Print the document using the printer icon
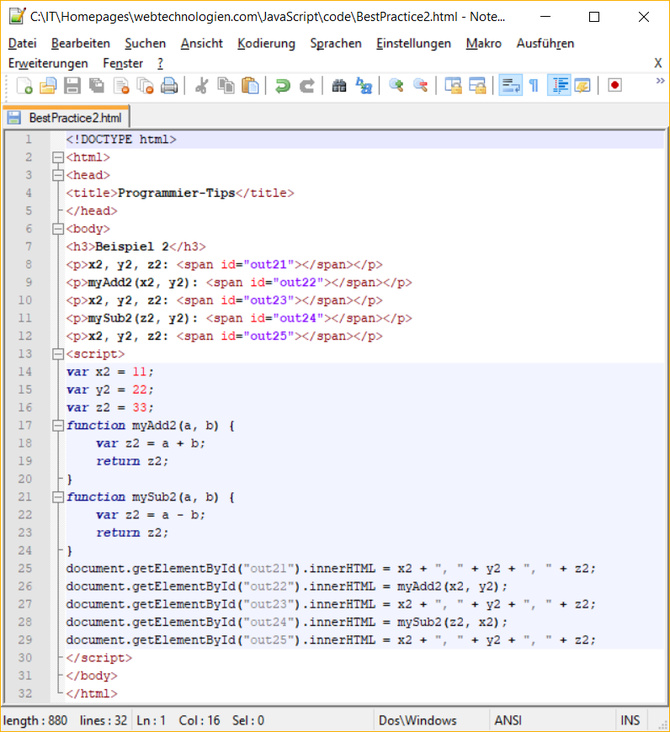This screenshot has height=732, width=670. click(x=169, y=86)
